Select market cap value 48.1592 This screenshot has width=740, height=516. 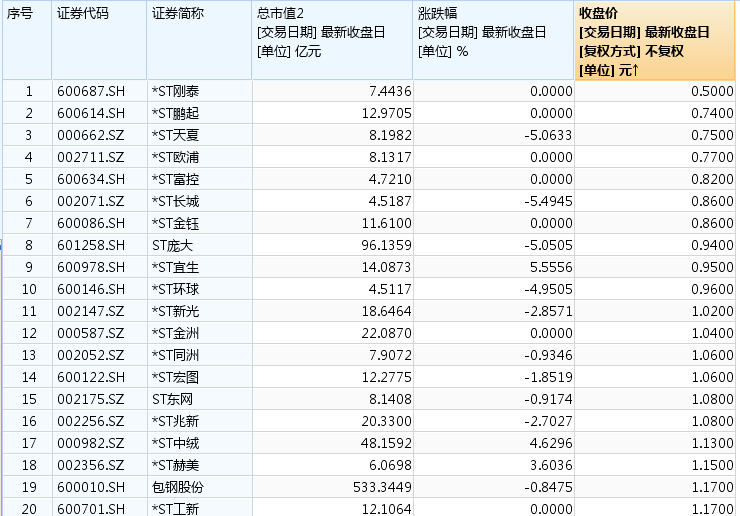pos(387,443)
